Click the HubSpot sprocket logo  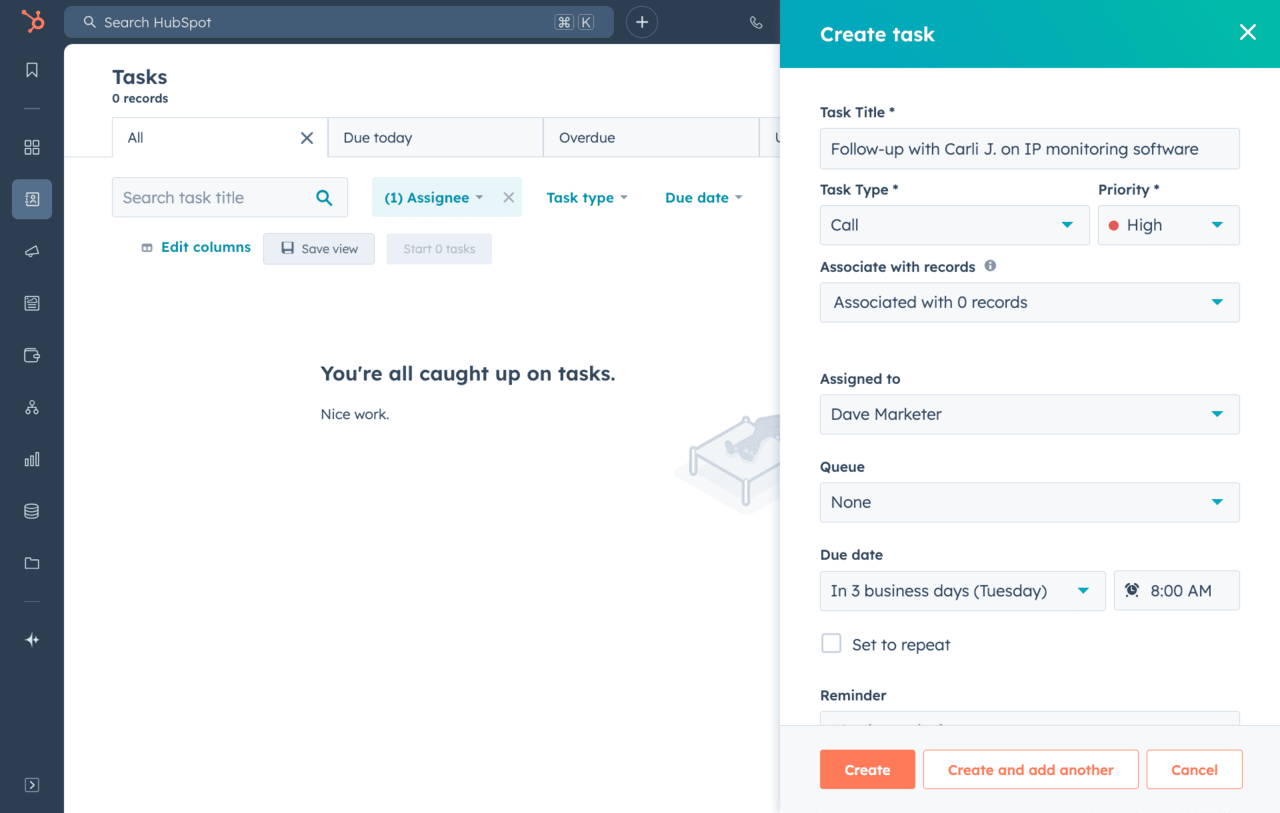(x=32, y=22)
